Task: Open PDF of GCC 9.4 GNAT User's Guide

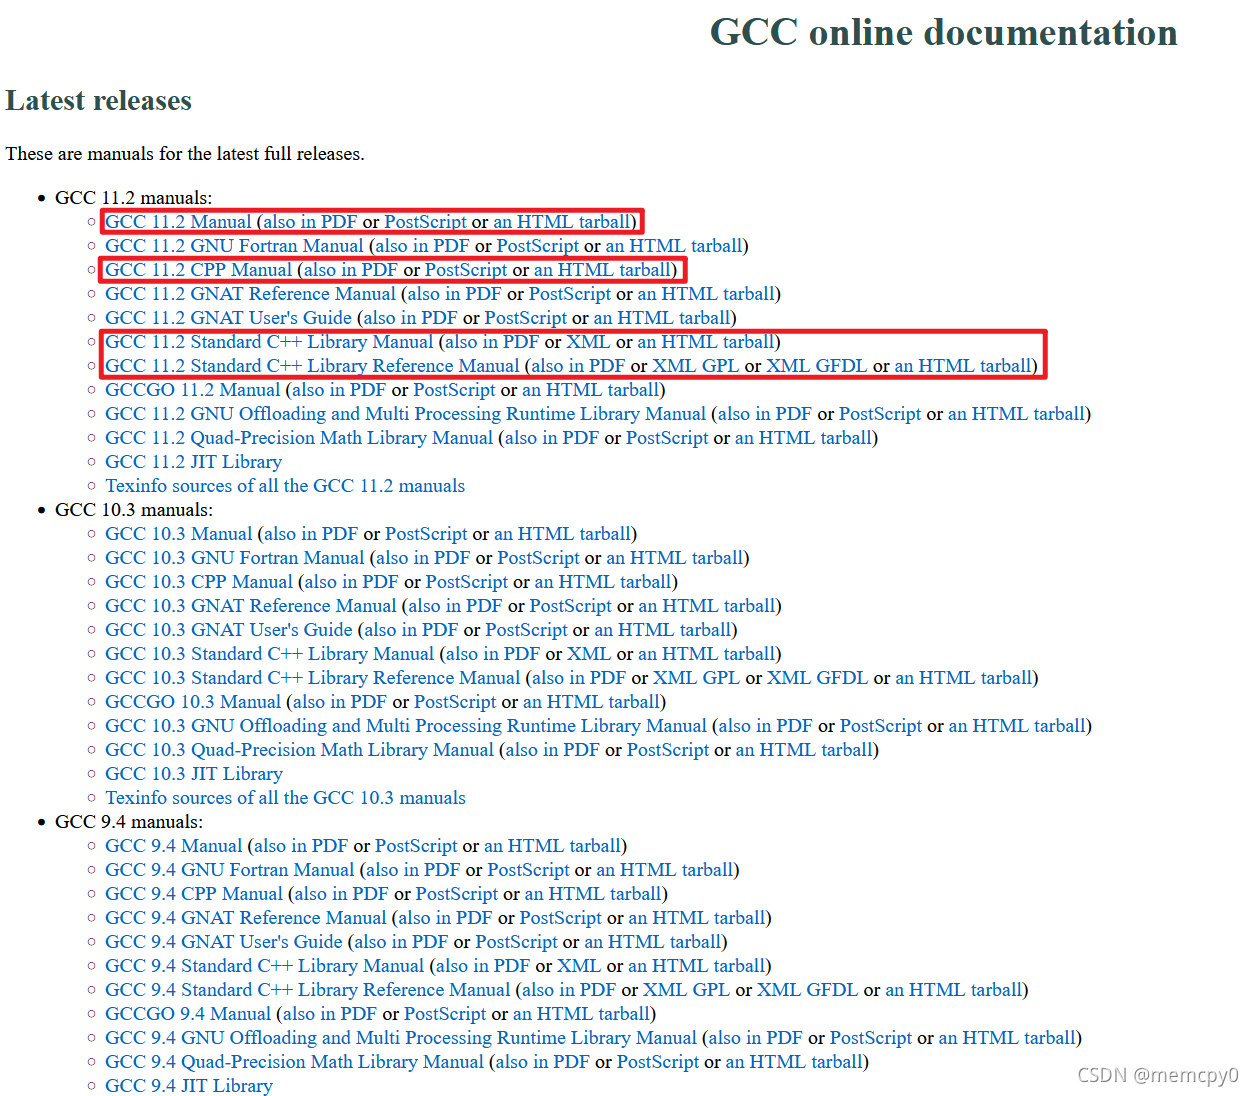Action: [x=401, y=942]
